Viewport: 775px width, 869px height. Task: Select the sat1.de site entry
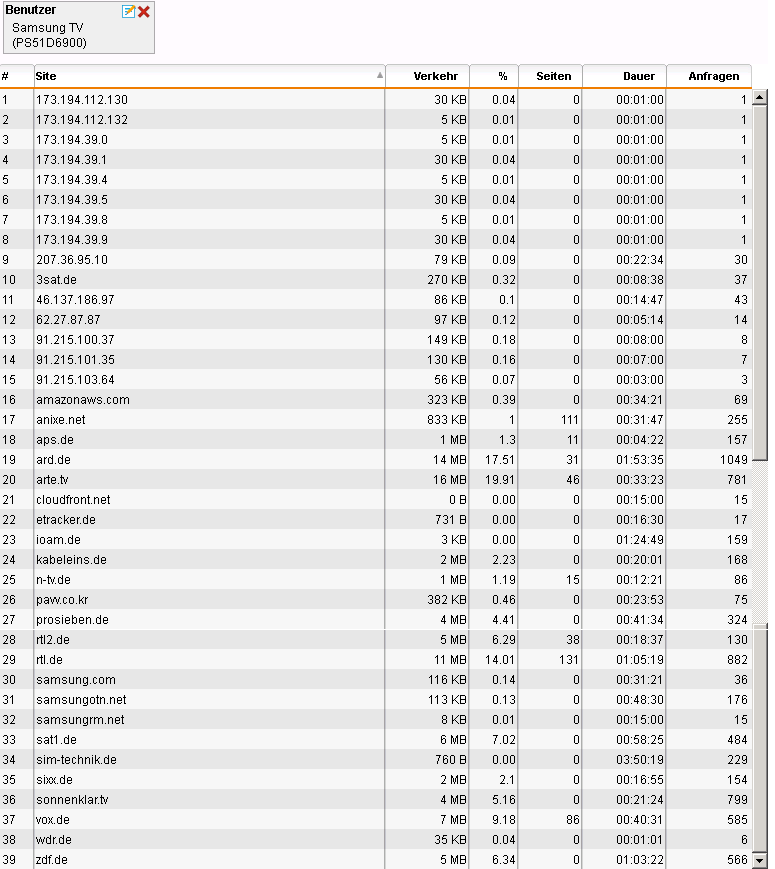[x=56, y=739]
